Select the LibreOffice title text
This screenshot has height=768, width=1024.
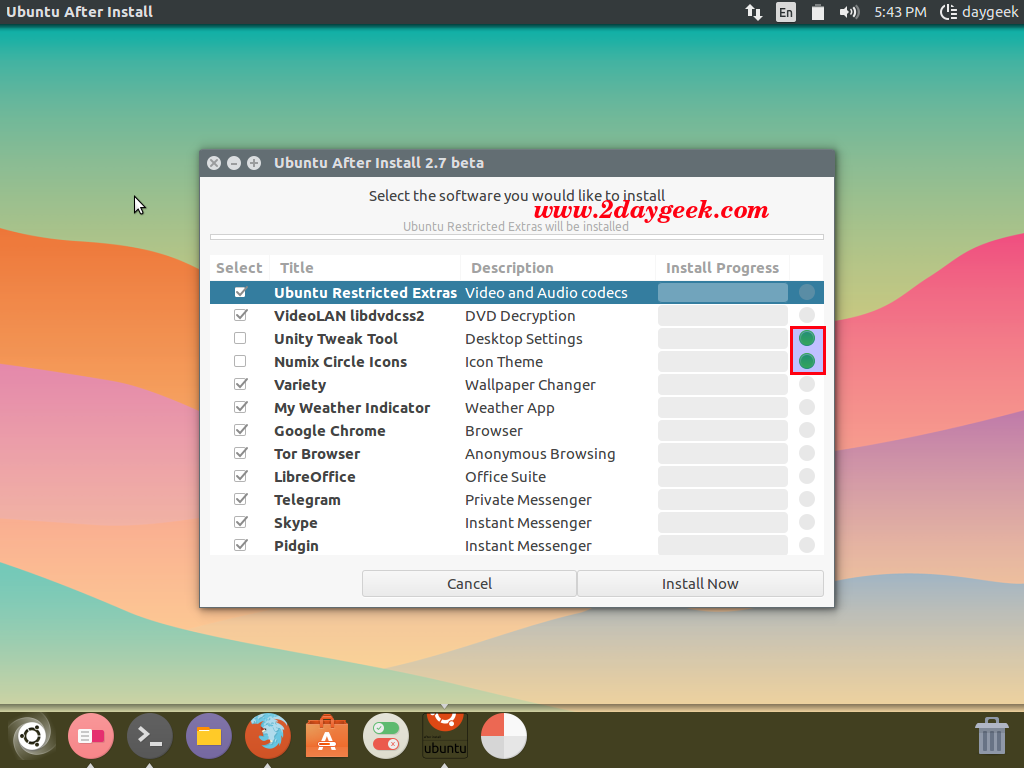[x=314, y=477]
